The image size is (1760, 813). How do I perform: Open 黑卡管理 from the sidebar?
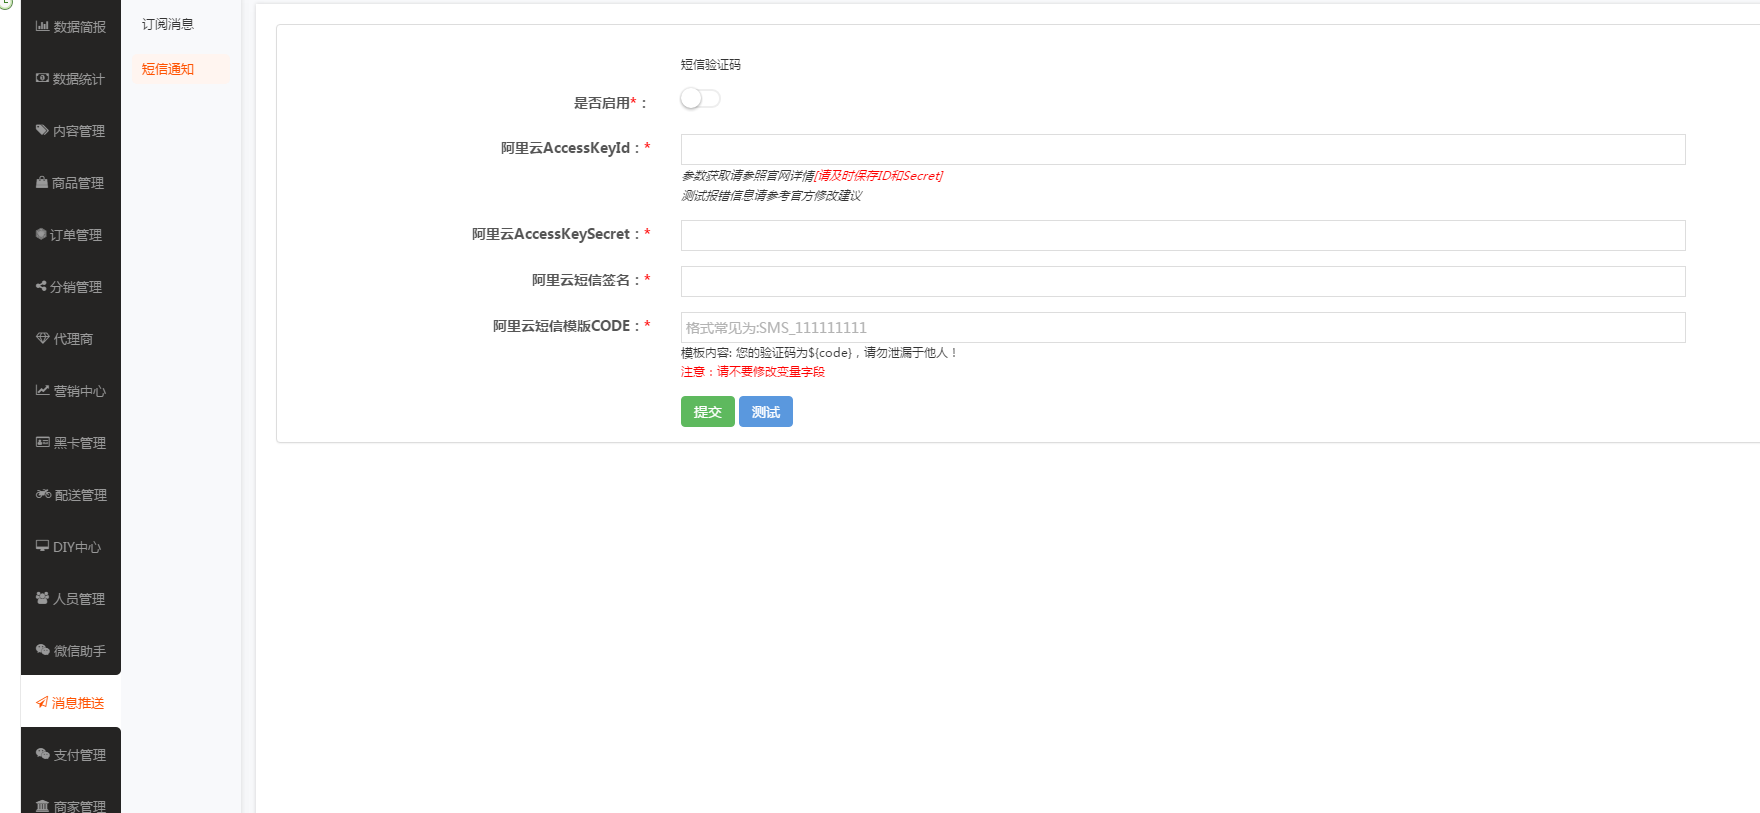(x=71, y=443)
